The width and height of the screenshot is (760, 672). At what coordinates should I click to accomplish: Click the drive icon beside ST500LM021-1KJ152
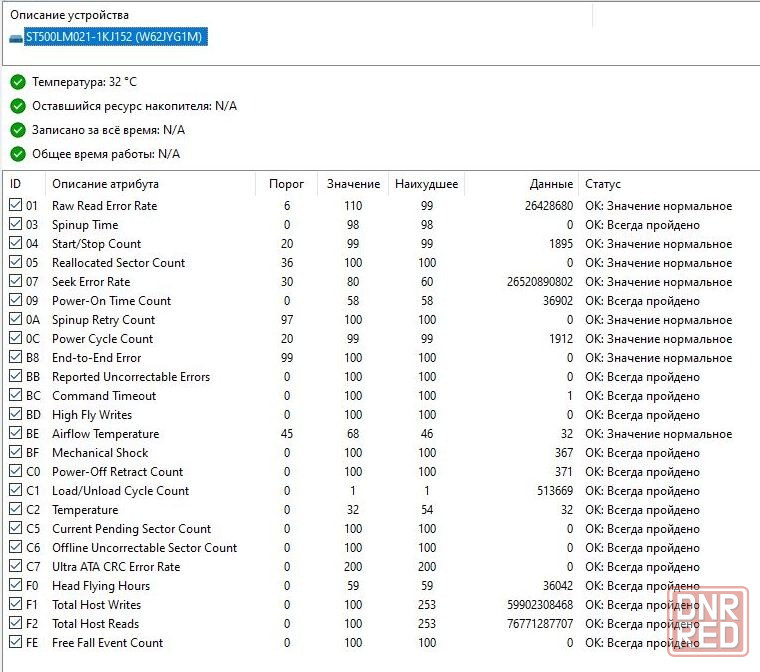click(x=16, y=38)
